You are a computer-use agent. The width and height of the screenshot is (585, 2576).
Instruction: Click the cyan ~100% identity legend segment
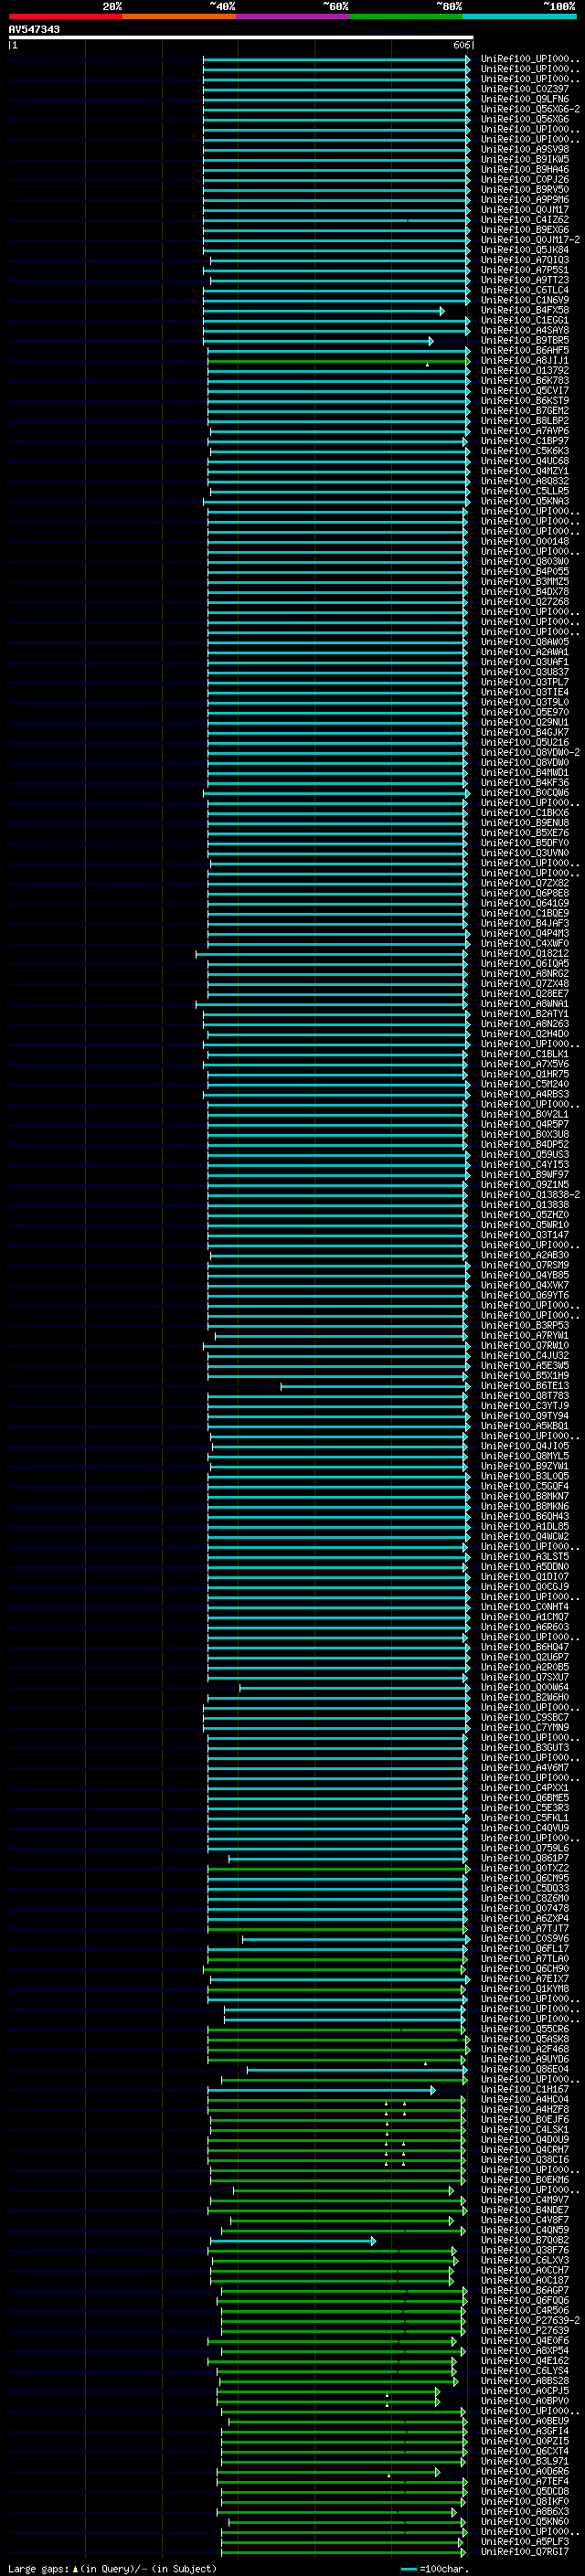(519, 16)
